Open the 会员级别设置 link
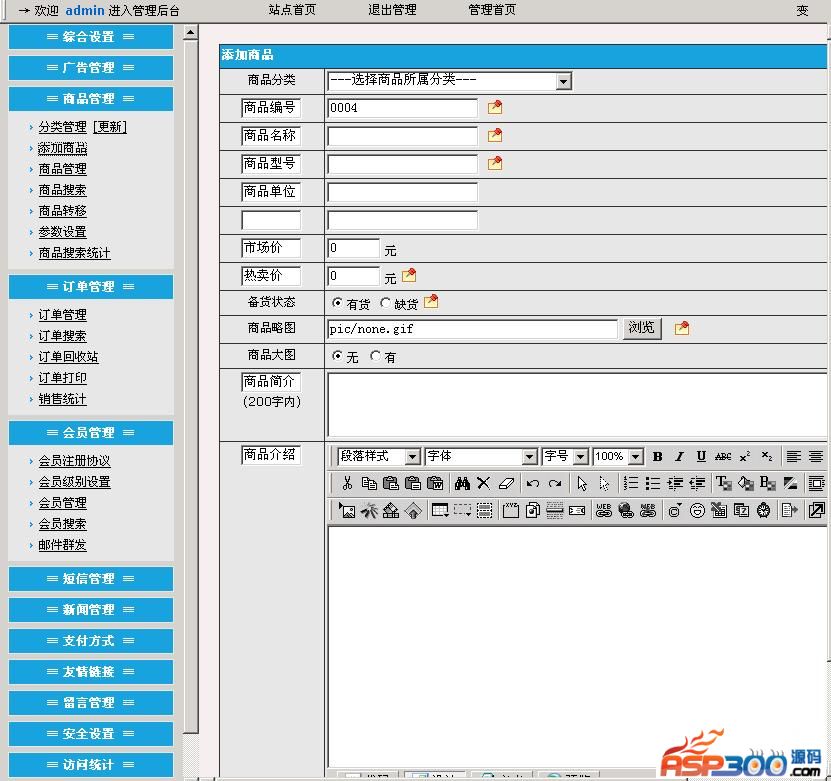Image resolution: width=831 pixels, height=781 pixels. [x=75, y=482]
